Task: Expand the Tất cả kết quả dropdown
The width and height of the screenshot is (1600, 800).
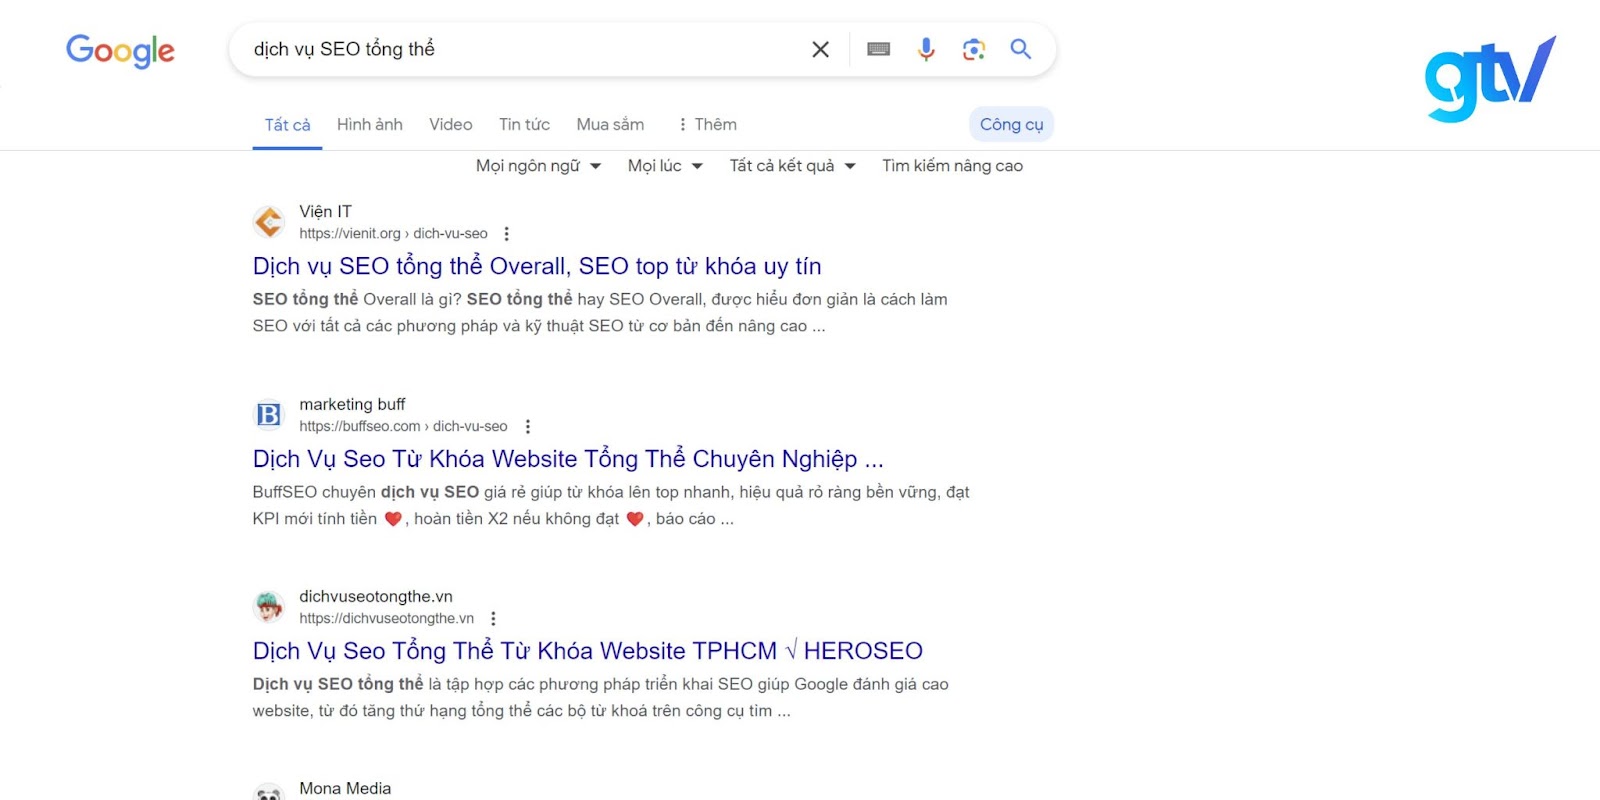Action: (791, 165)
